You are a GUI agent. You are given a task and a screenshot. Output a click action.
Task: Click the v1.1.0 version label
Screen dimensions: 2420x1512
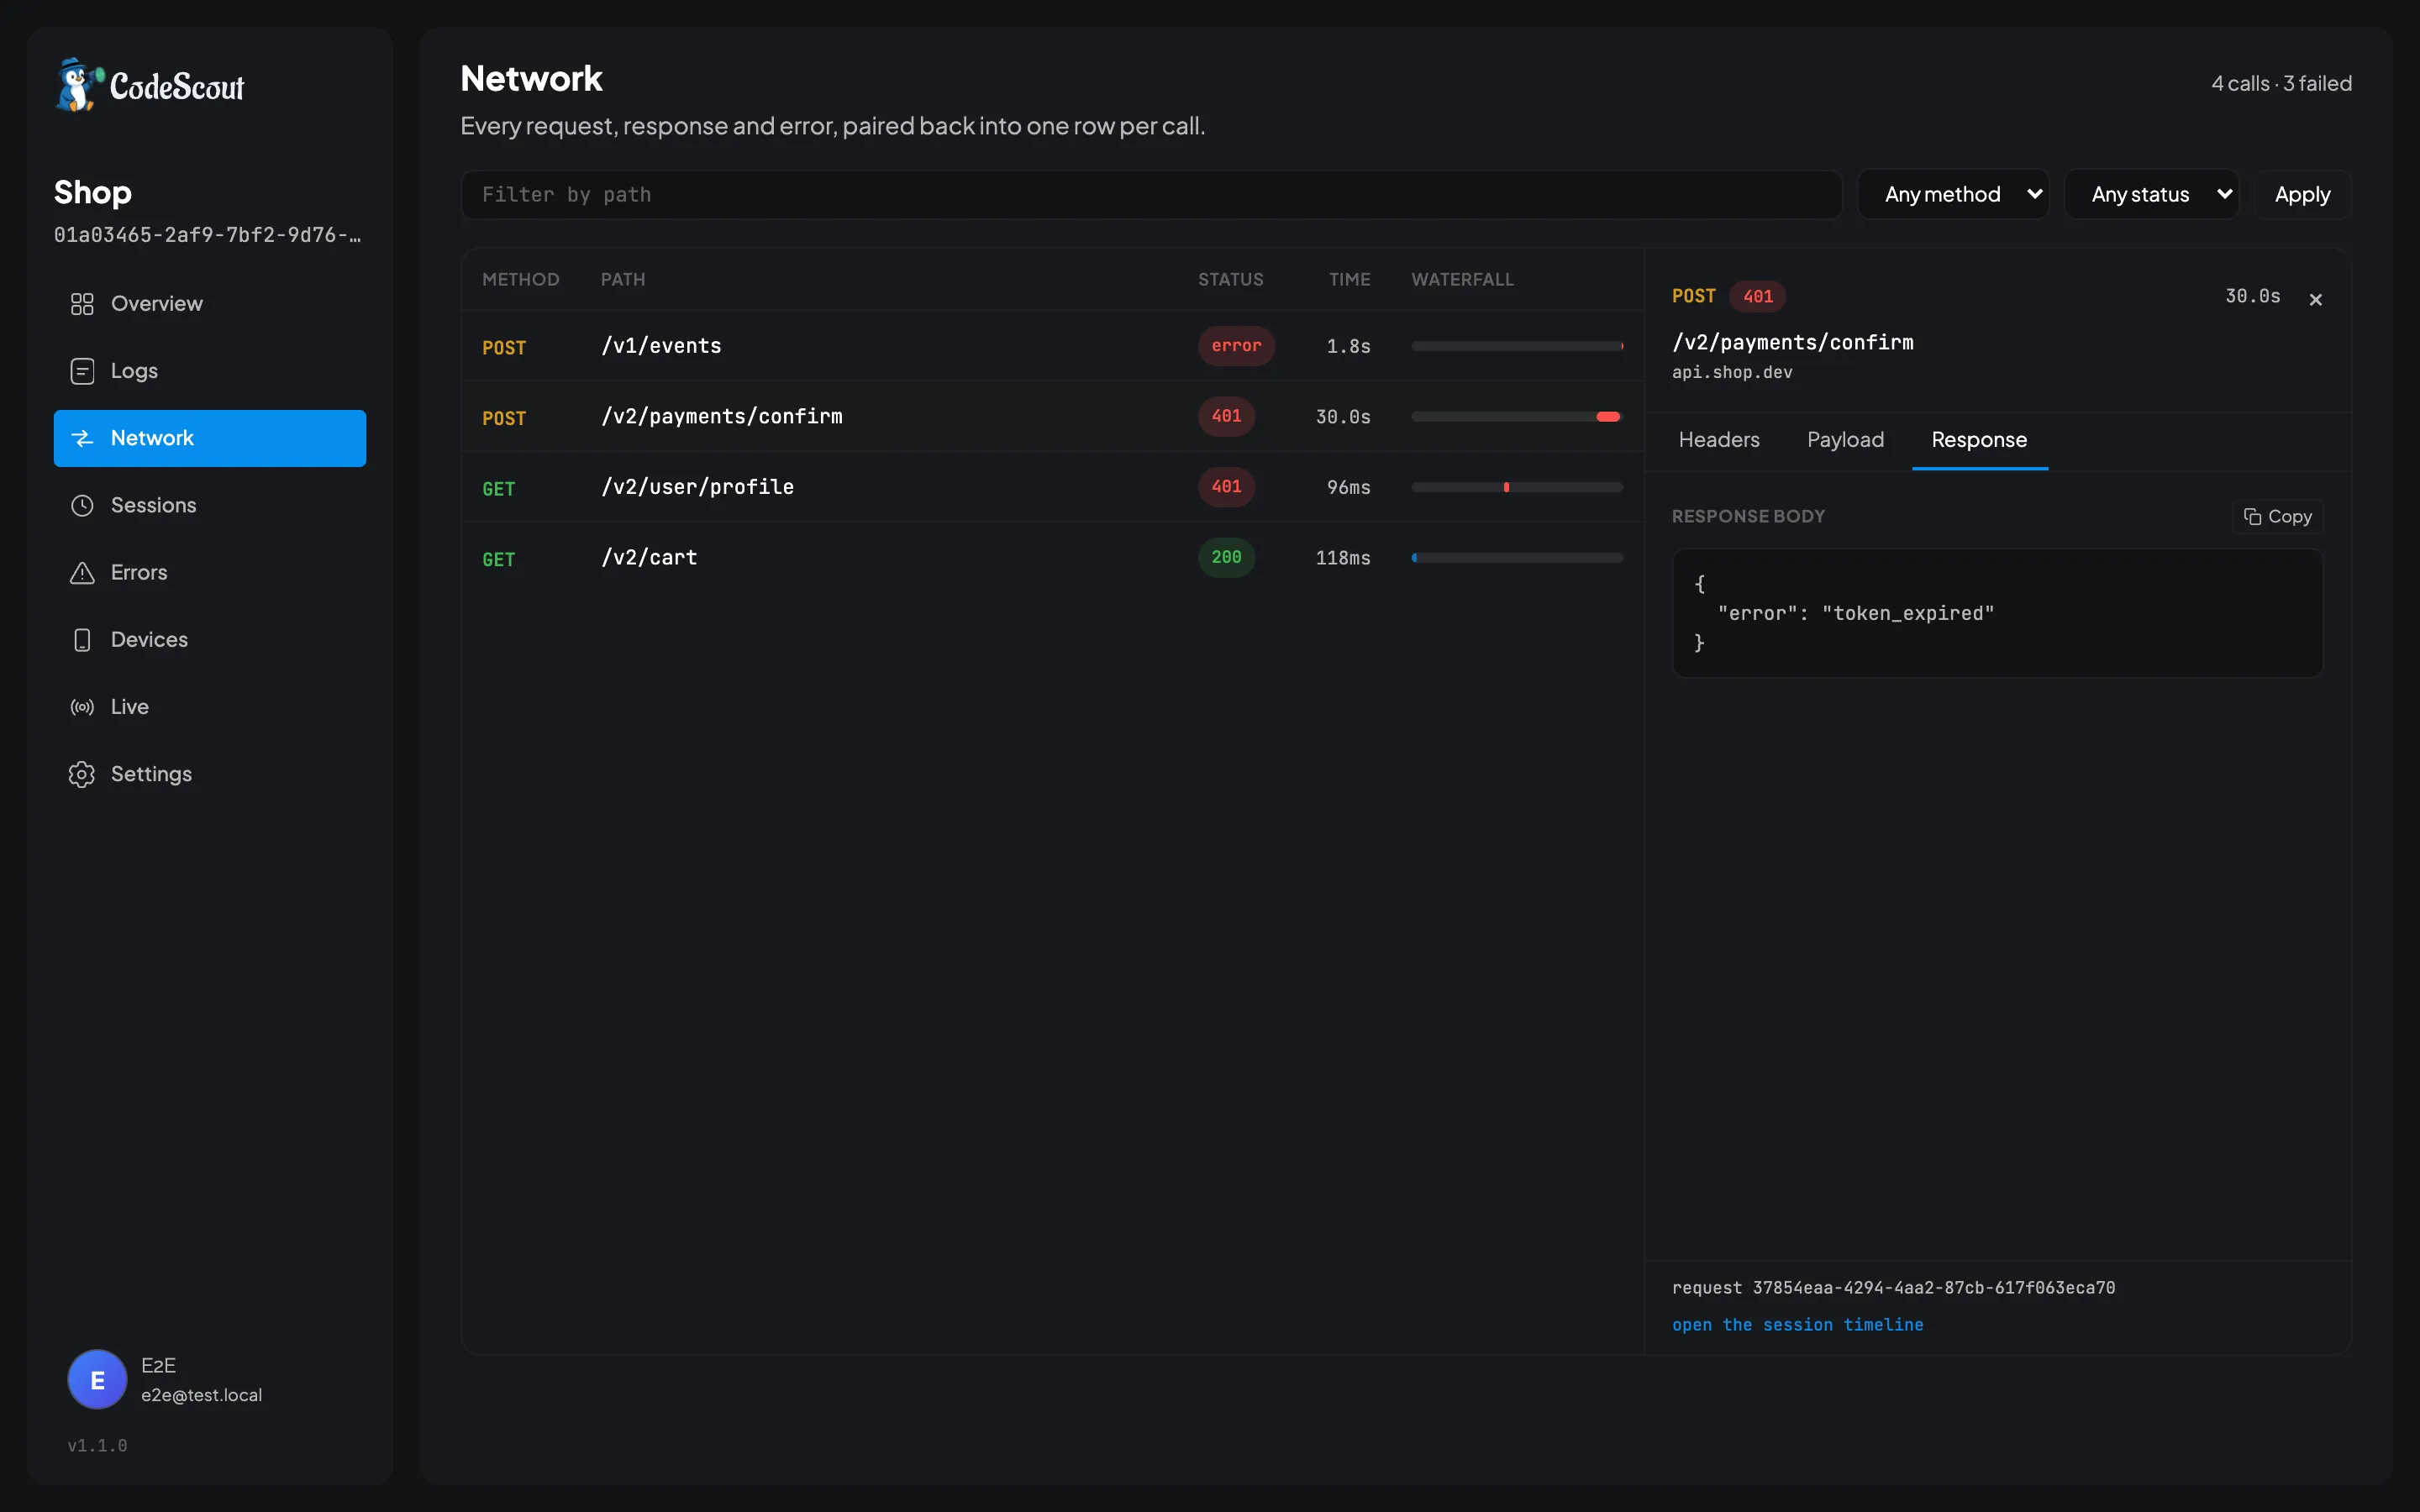(97, 1446)
